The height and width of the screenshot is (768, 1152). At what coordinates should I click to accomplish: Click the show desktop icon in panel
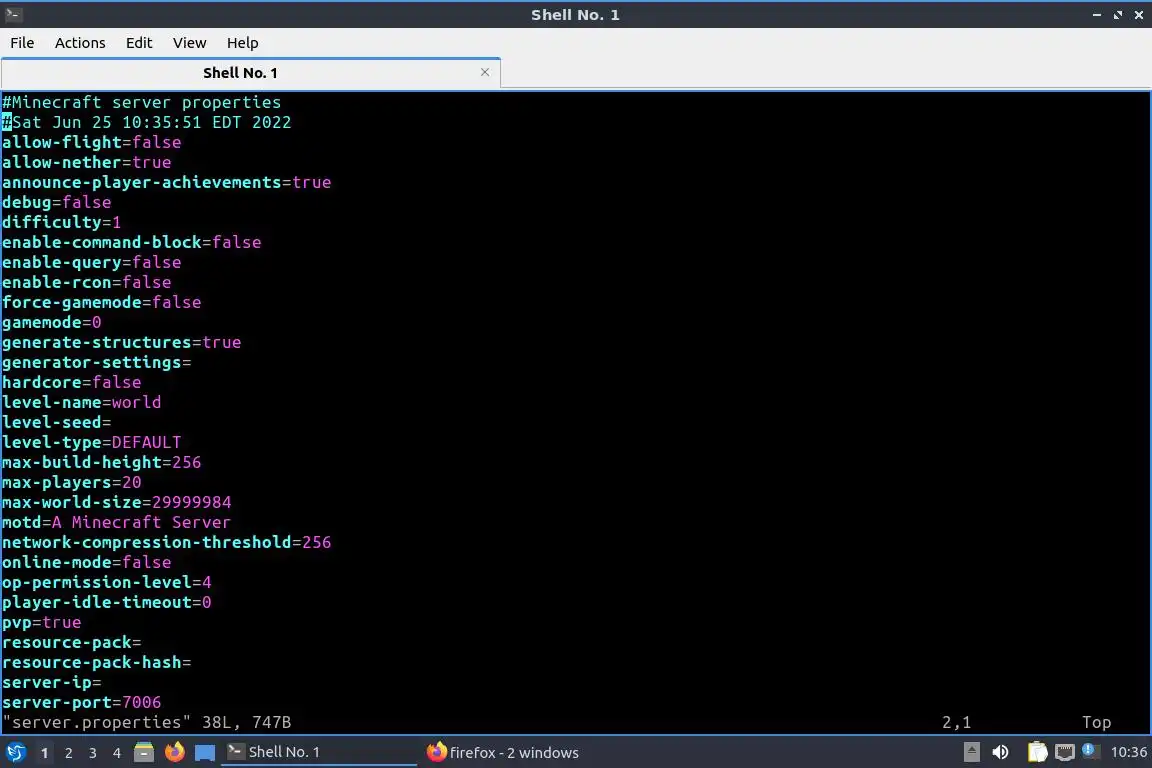[205, 753]
